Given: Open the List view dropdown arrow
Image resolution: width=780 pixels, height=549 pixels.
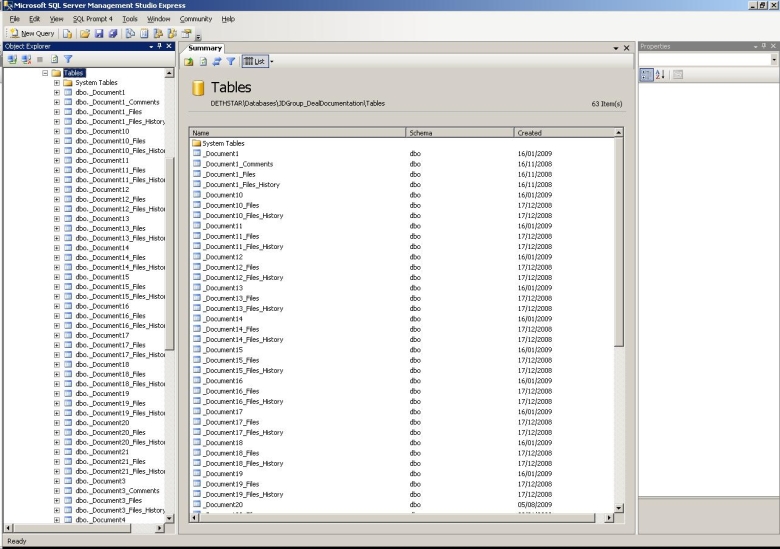Looking at the screenshot, I should (x=272, y=62).
